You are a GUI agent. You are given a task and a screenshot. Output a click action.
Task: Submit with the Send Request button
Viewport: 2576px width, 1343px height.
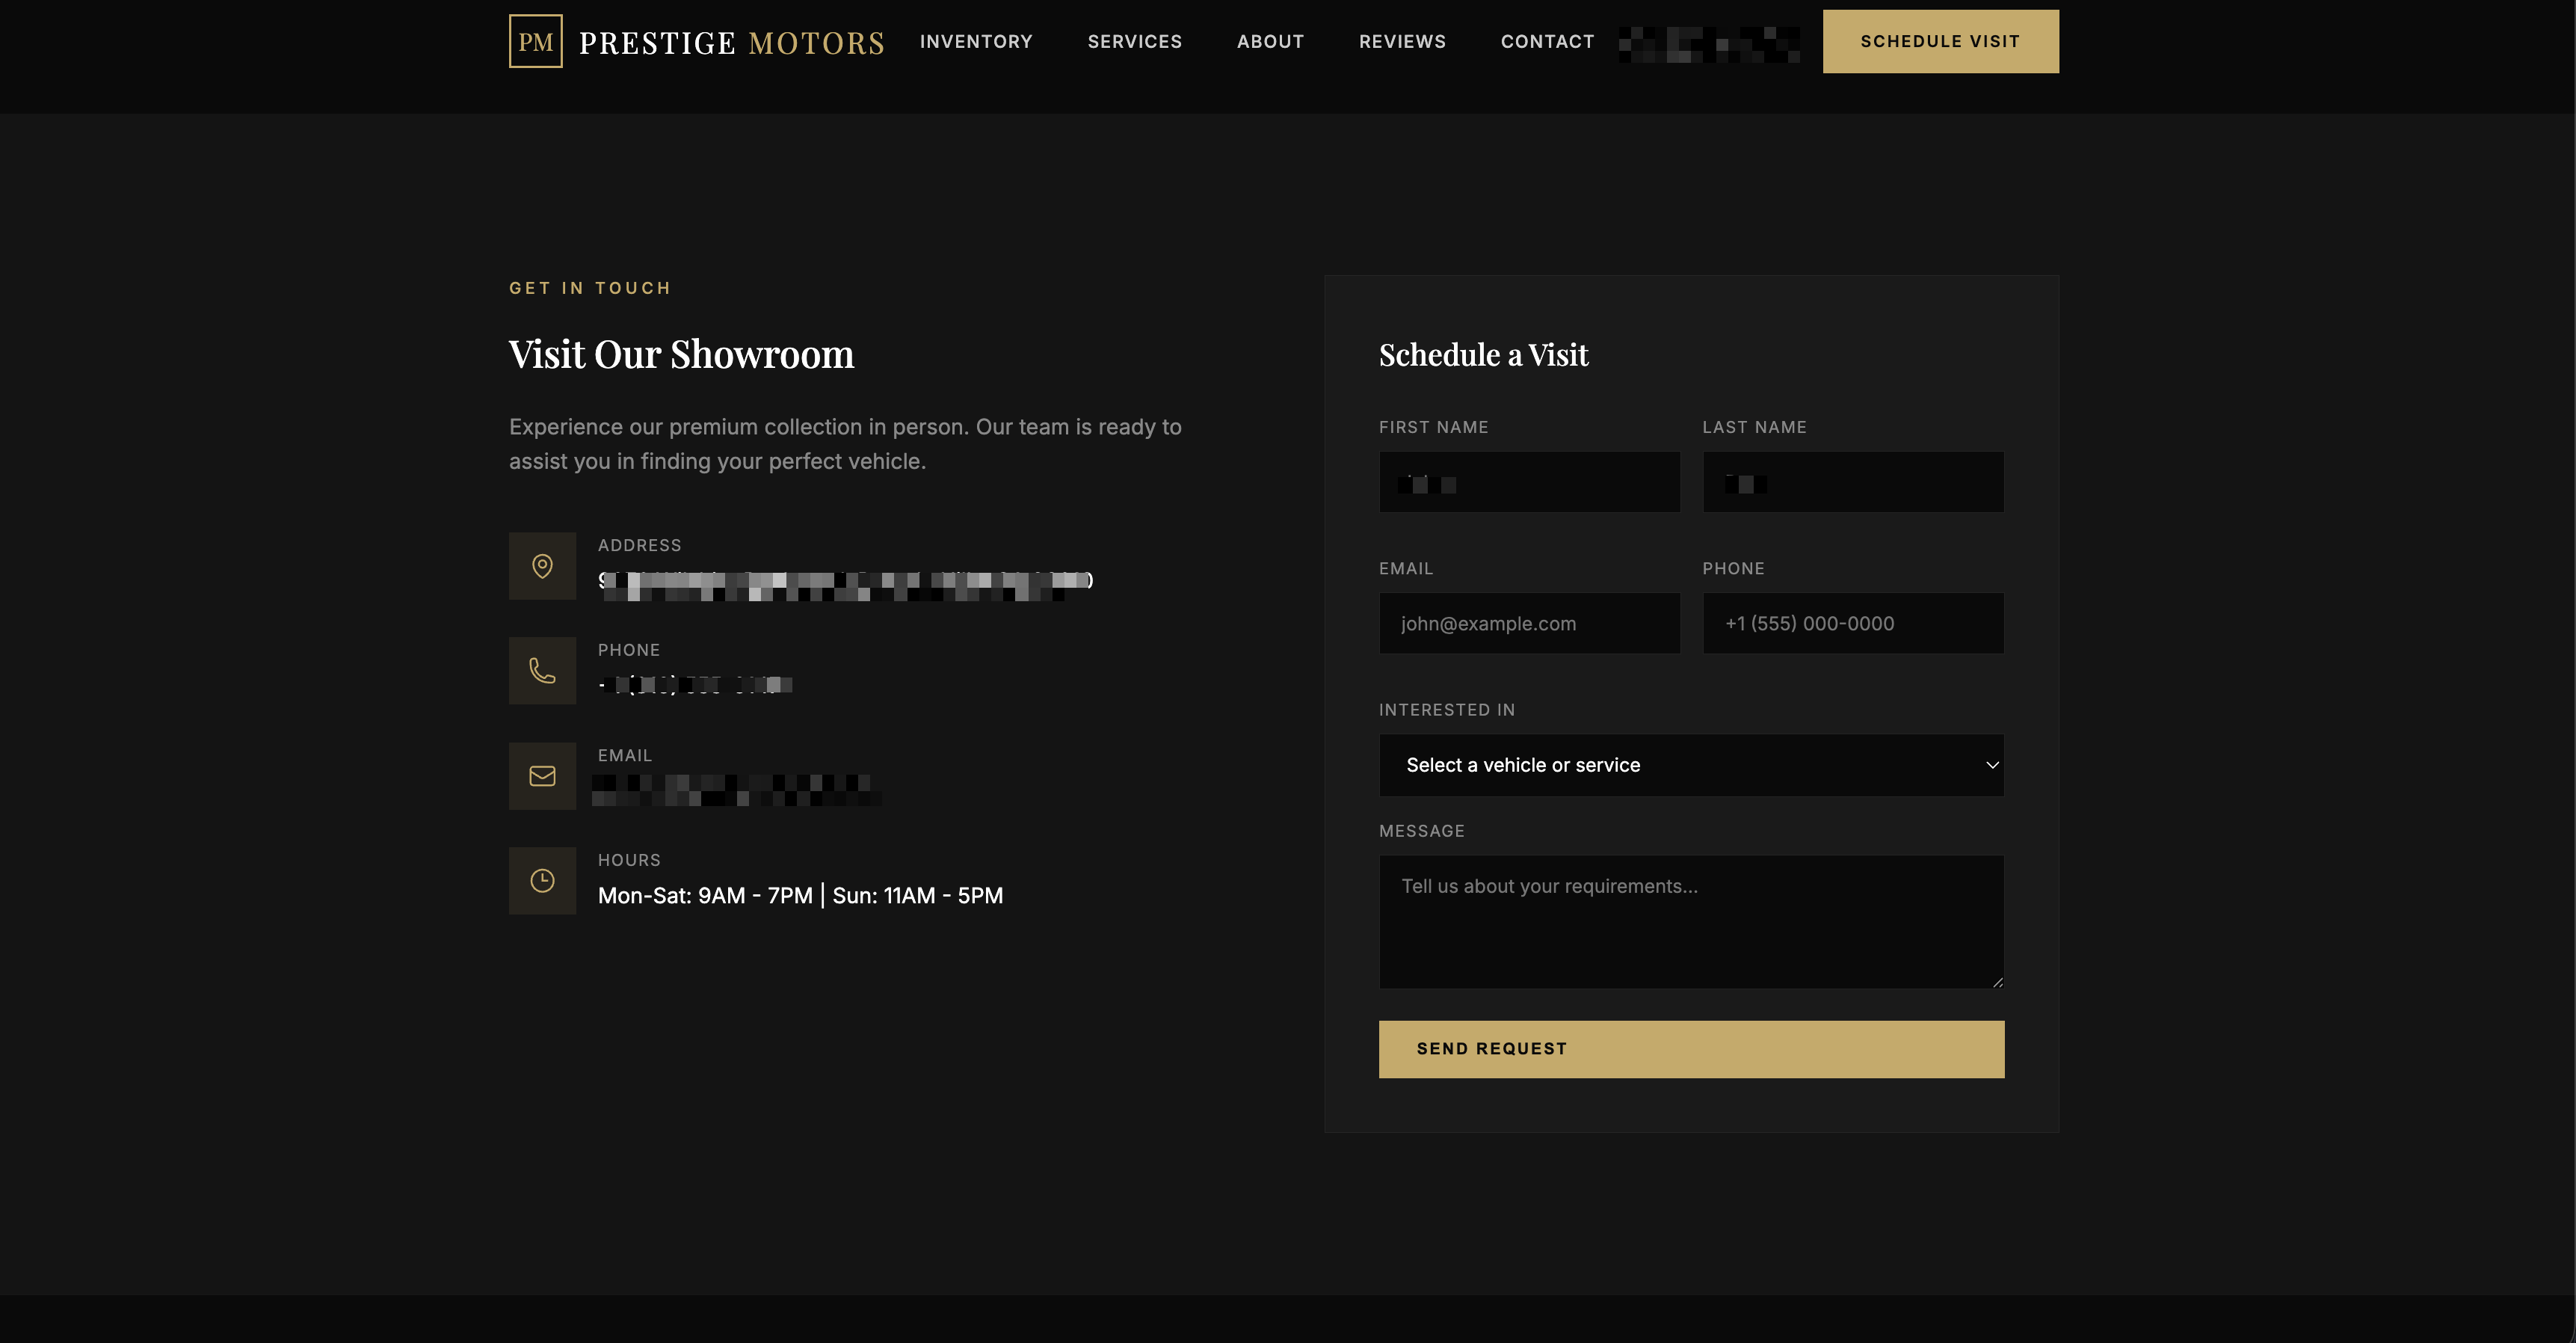pyautogui.click(x=1690, y=1049)
